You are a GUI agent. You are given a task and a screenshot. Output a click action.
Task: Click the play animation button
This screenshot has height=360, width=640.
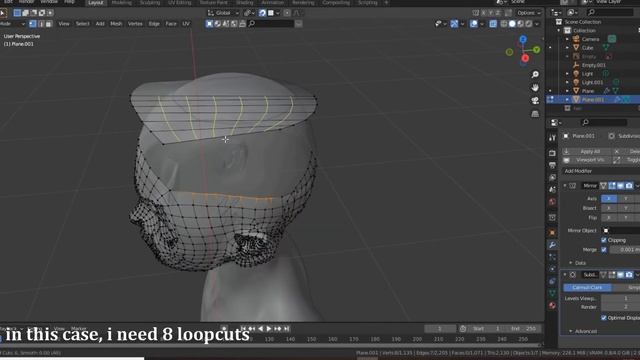coord(269,329)
